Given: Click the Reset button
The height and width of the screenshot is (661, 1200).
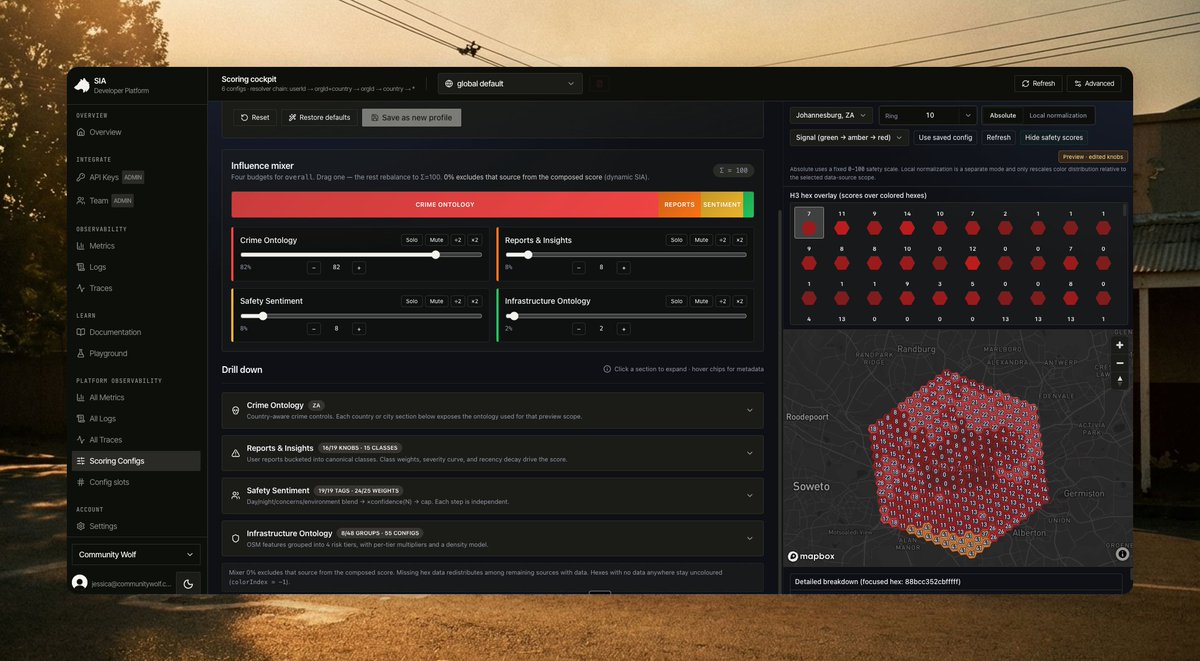Looking at the screenshot, I should [x=255, y=117].
